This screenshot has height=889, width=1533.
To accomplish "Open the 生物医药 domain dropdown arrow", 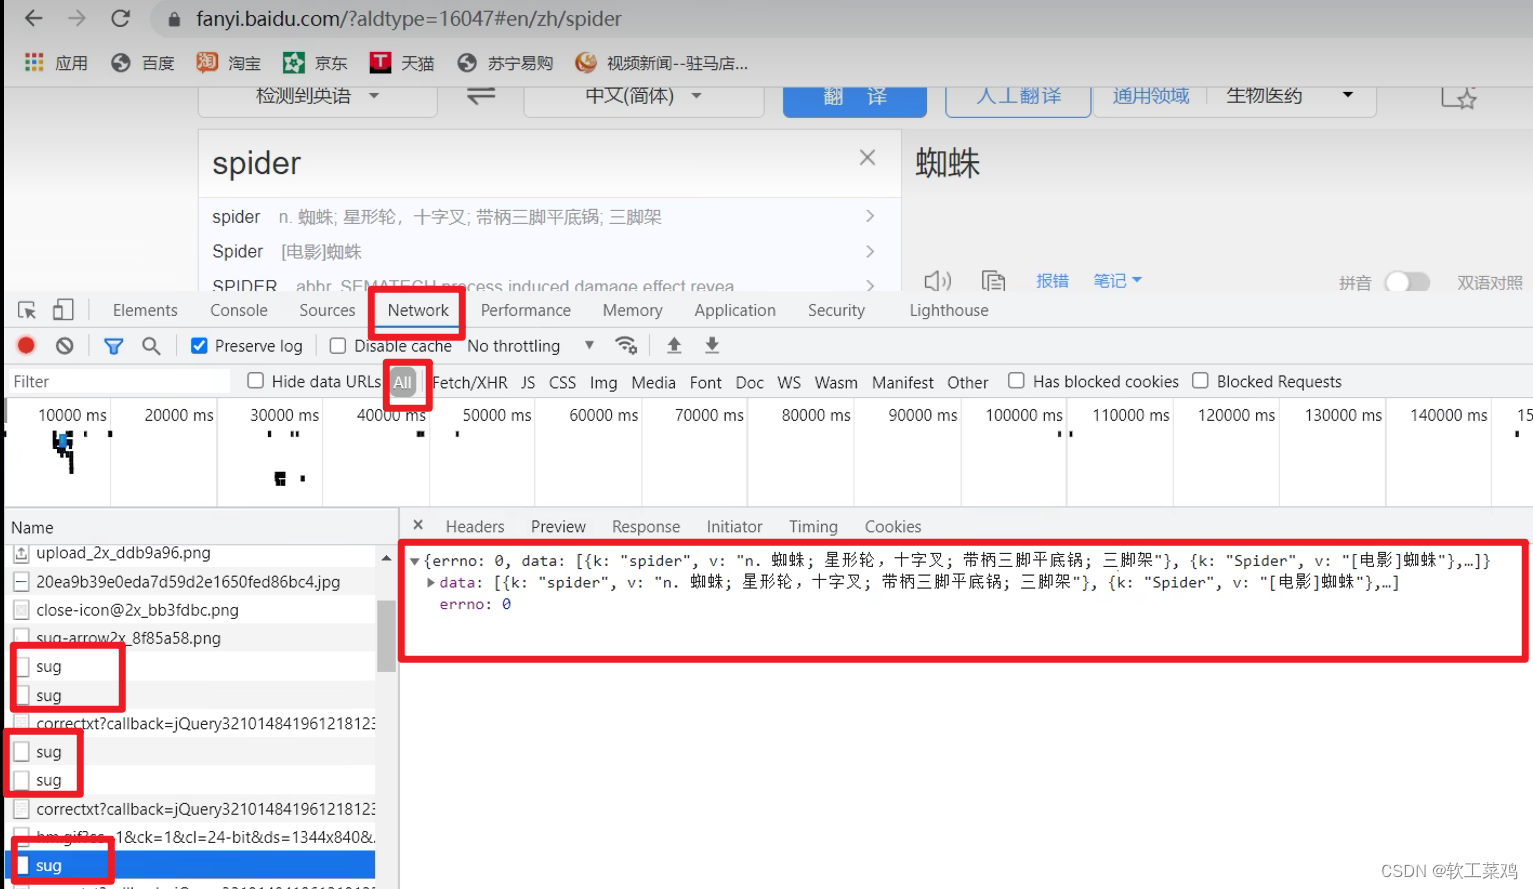I will pos(1348,95).
